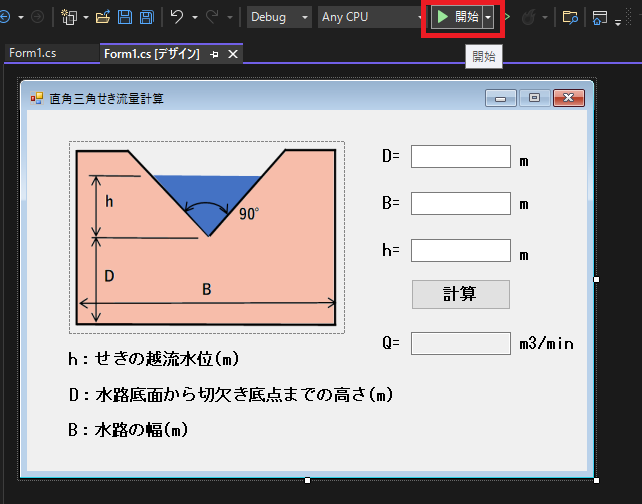This screenshot has width=642, height=504.
Task: Click the Redo icon
Action: pos(212,17)
